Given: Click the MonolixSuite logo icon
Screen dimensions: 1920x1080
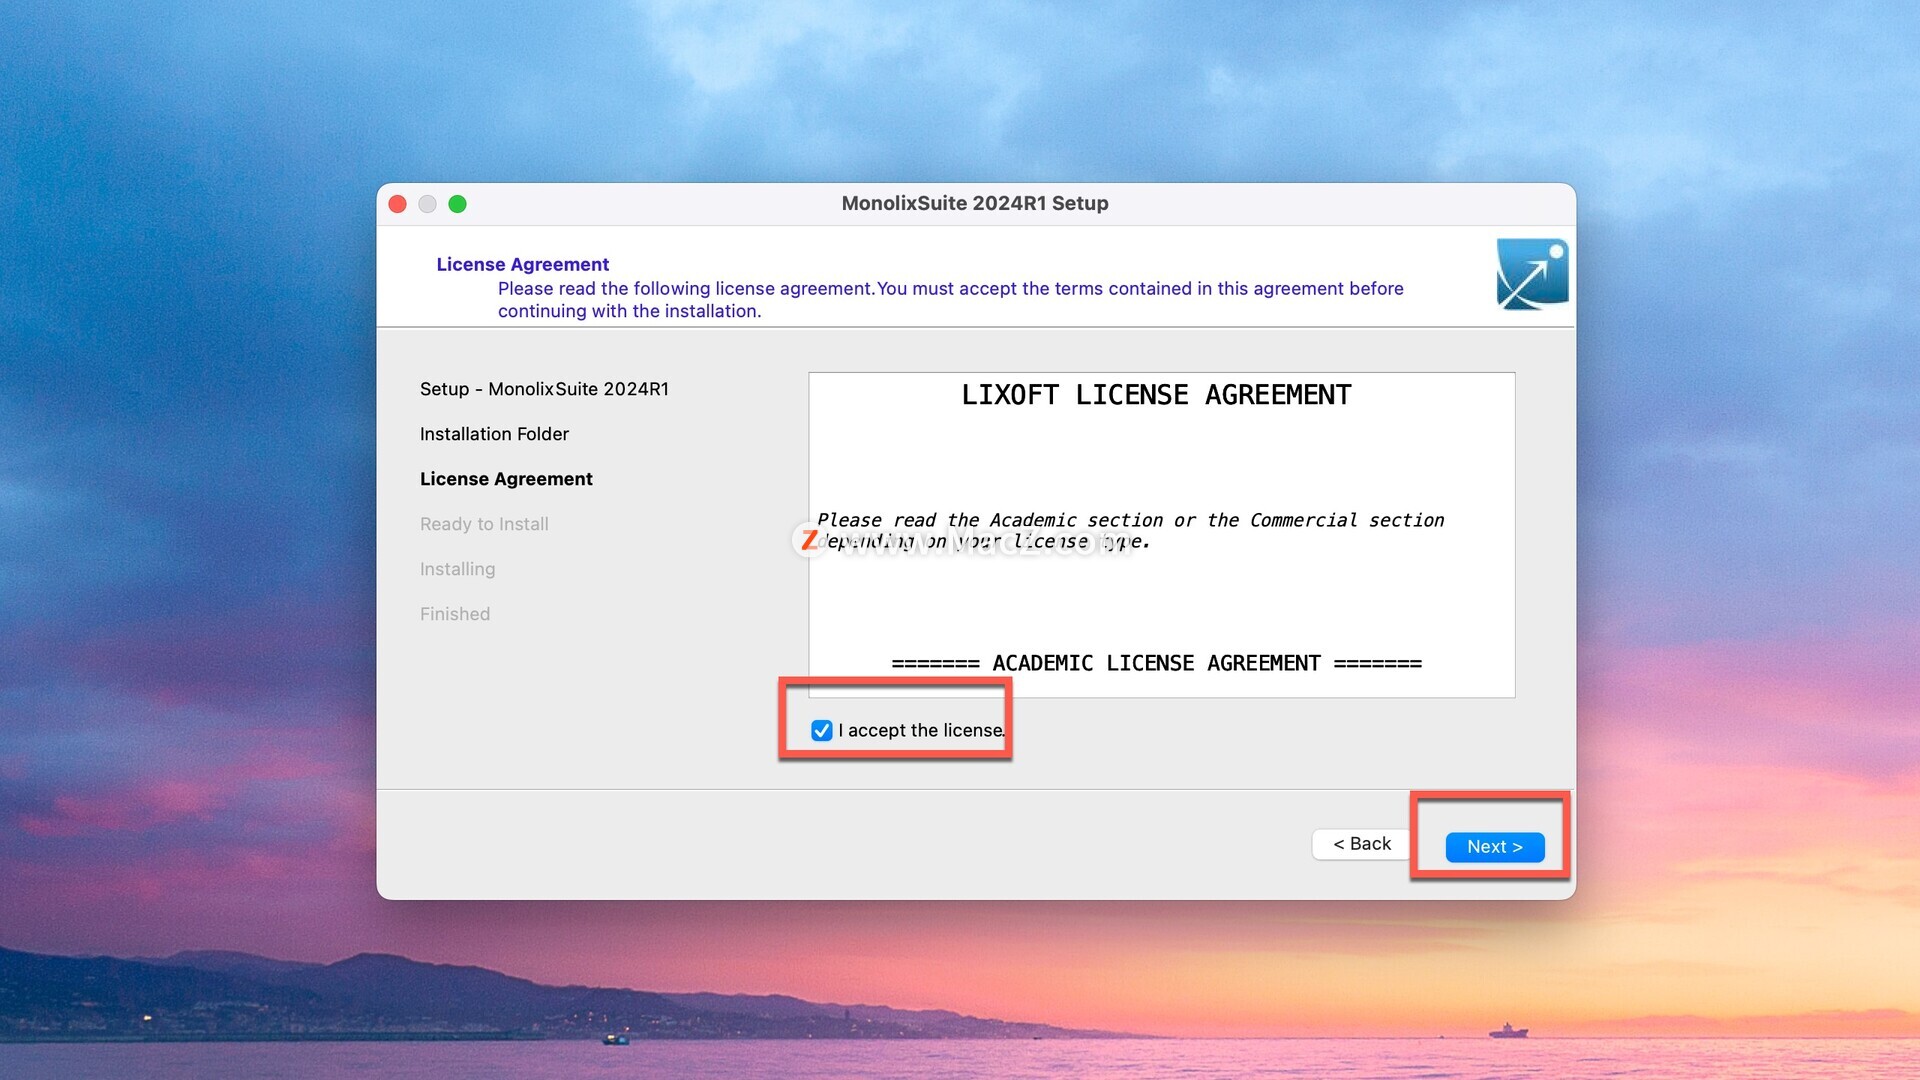Looking at the screenshot, I should [x=1532, y=274].
